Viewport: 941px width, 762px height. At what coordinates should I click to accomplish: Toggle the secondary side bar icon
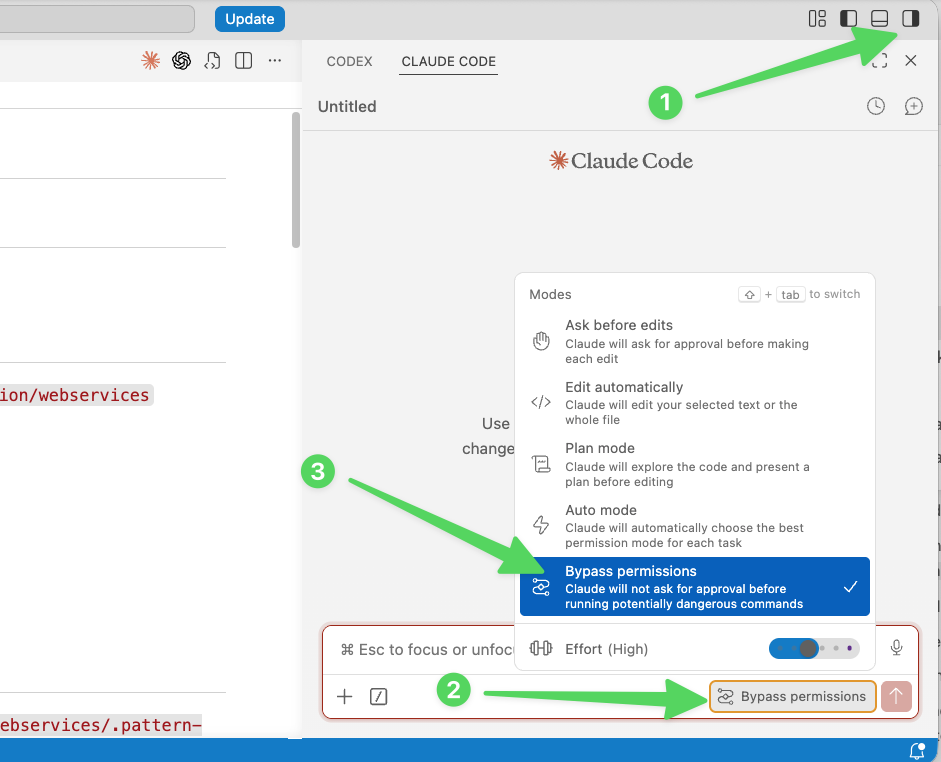pyautogui.click(x=910, y=19)
